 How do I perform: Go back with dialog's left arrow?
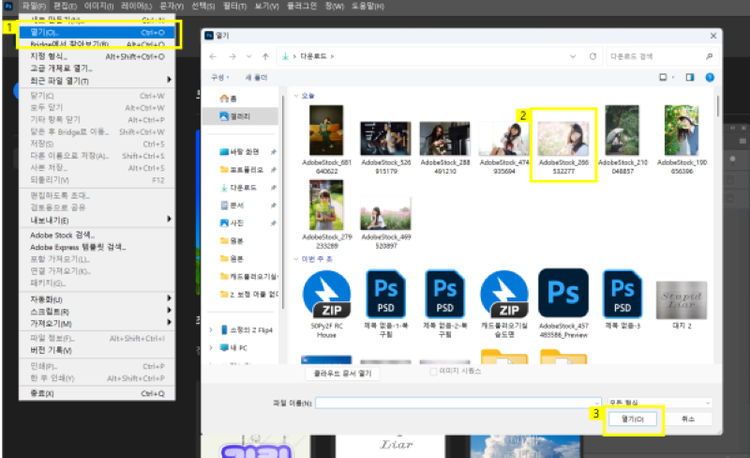click(x=213, y=56)
